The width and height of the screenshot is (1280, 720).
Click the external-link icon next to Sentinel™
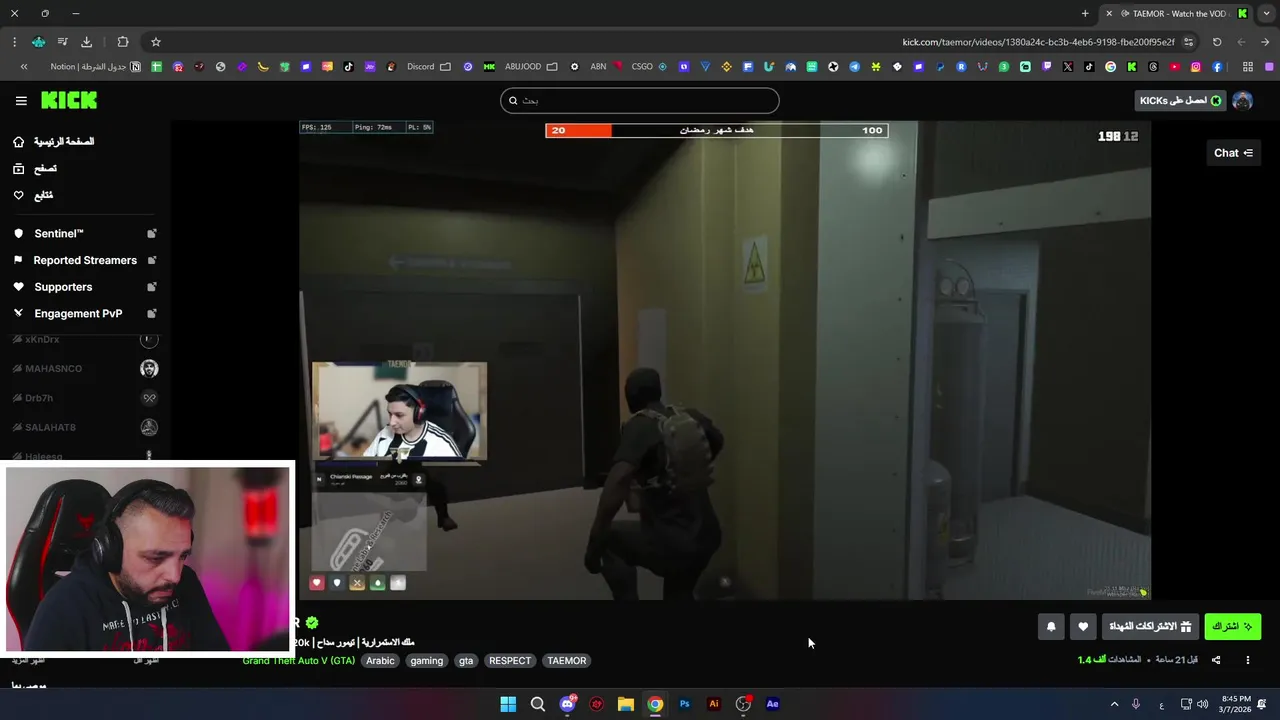[x=152, y=233]
